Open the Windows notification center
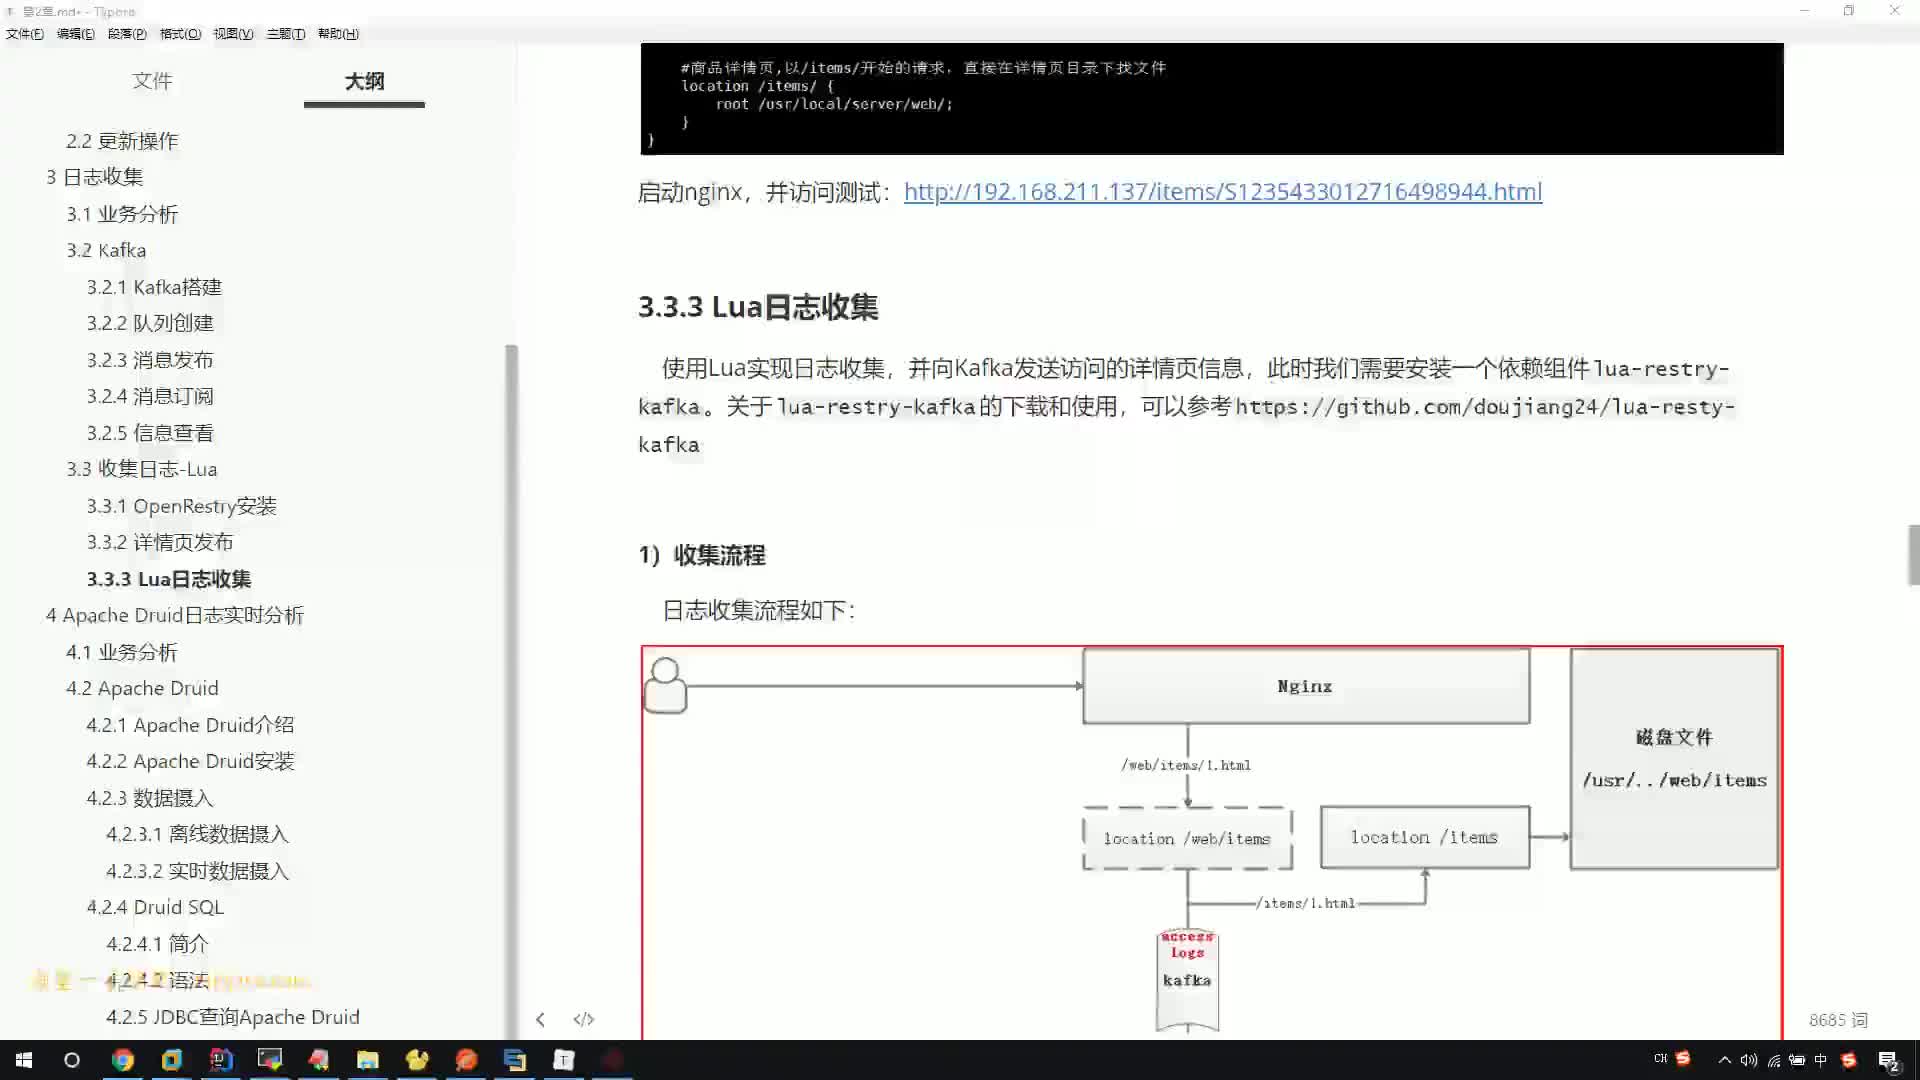Screen dimensions: 1920x1080 pos(1889,1061)
